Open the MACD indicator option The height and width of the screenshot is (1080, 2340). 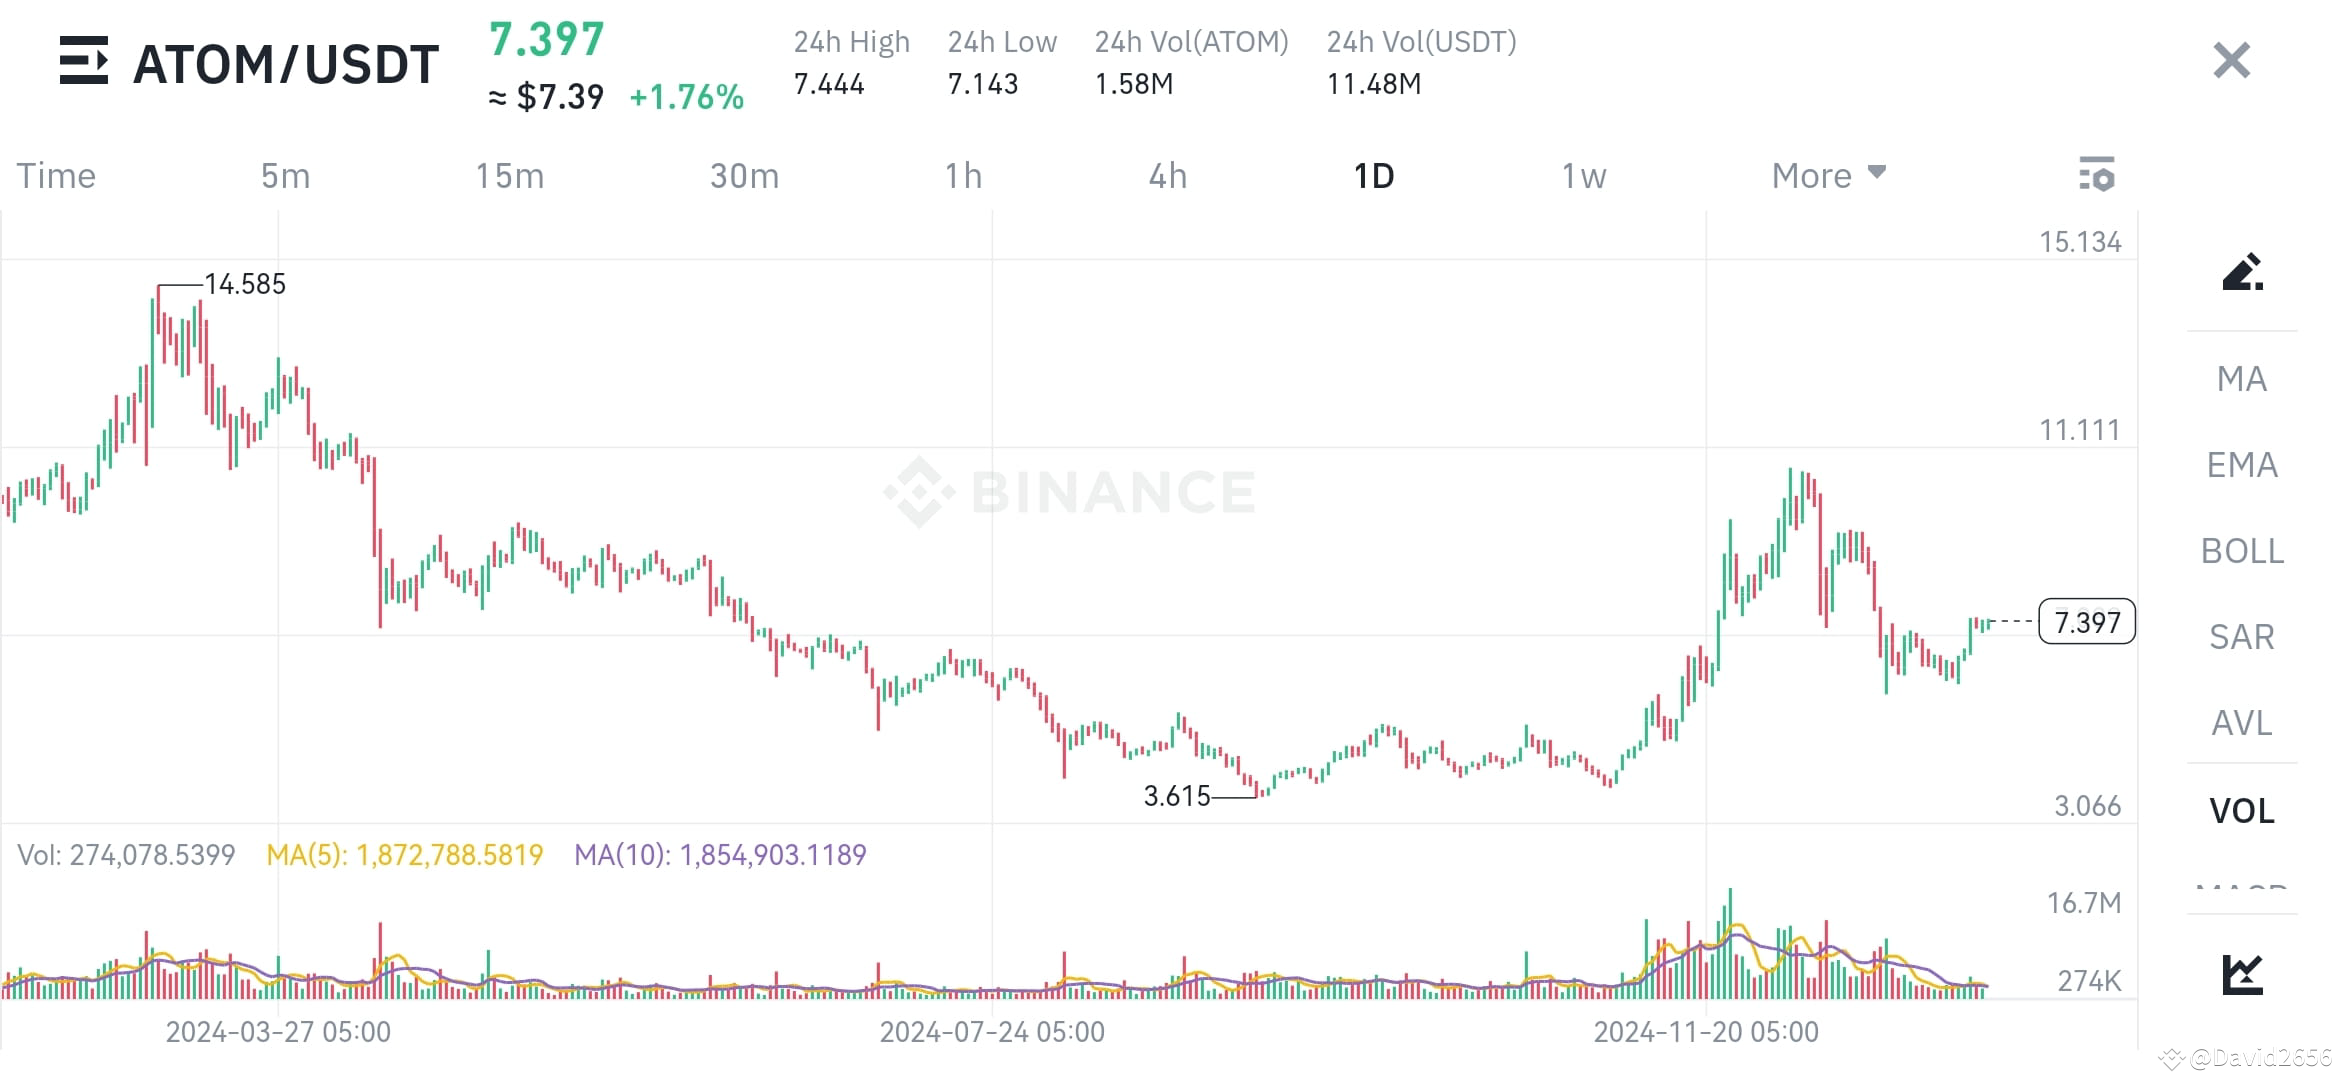2241,888
